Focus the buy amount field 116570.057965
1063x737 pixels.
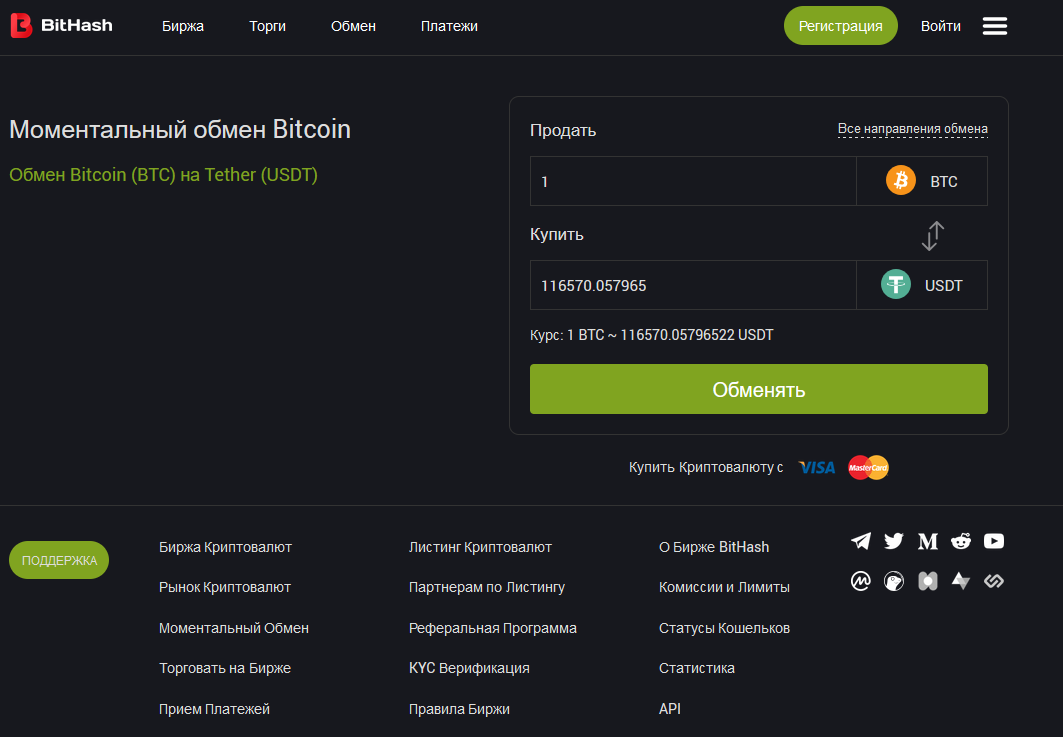click(693, 285)
